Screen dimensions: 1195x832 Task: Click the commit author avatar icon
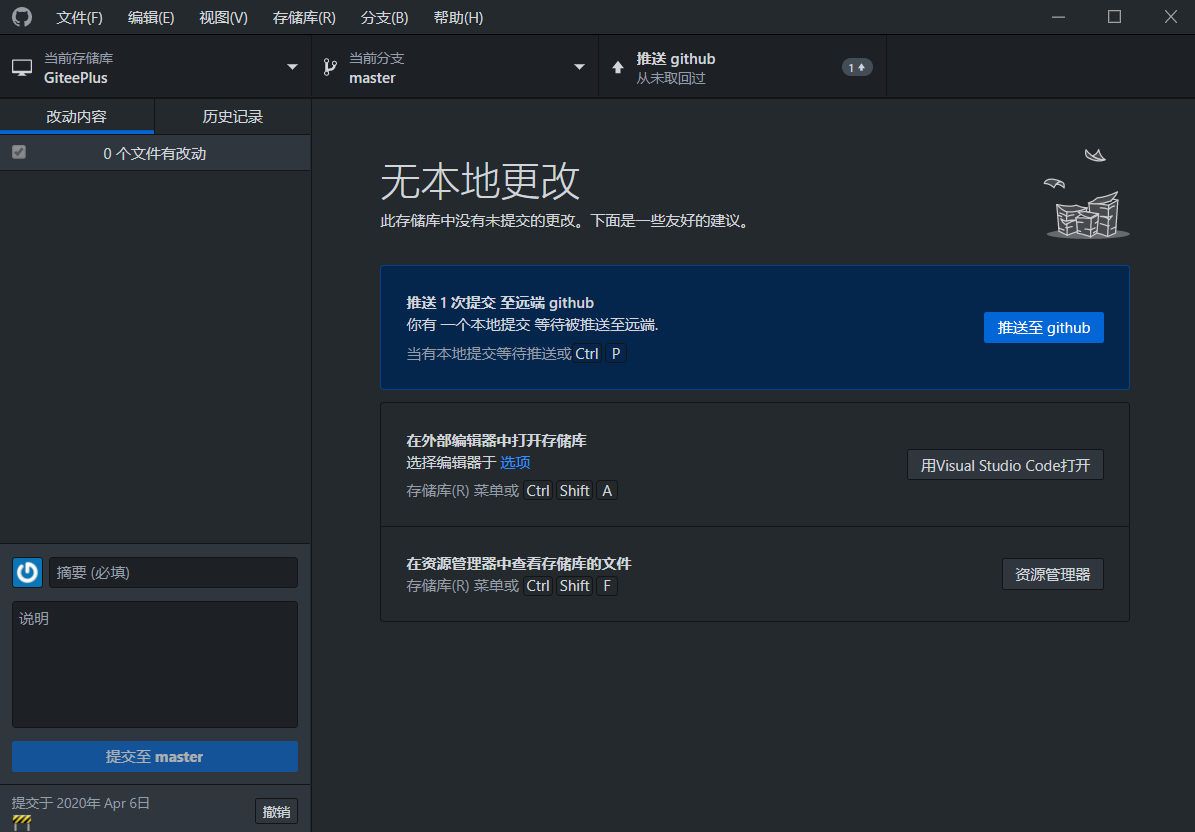click(x=27, y=572)
